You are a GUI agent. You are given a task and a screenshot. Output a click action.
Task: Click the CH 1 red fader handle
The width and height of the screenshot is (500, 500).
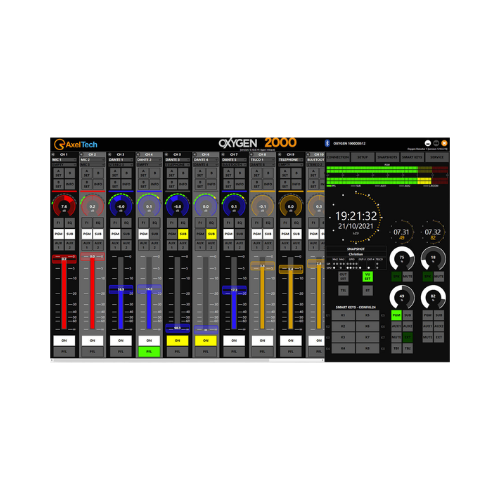point(64,259)
